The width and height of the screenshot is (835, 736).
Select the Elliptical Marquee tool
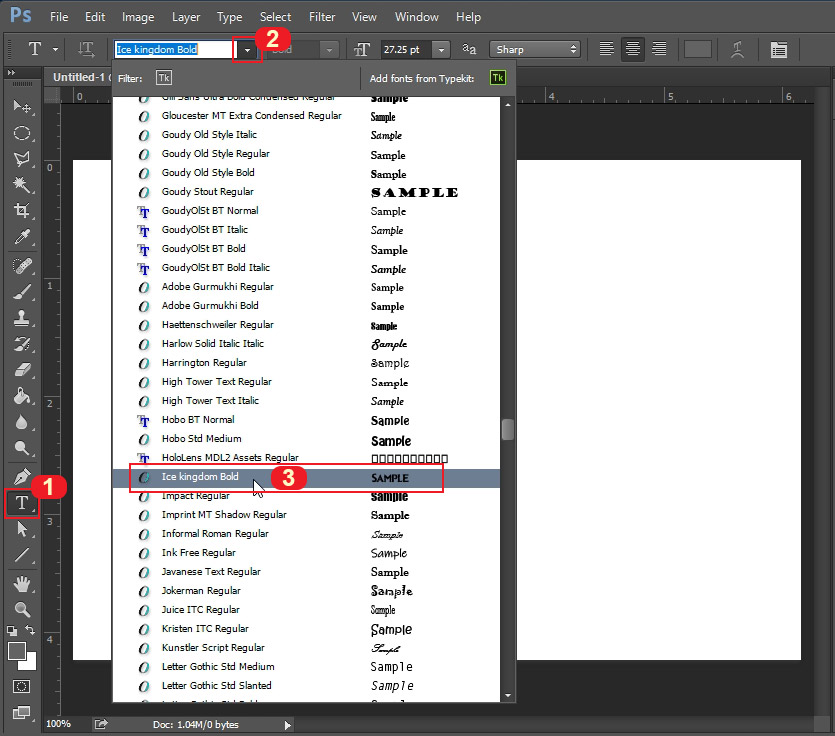click(x=22, y=133)
